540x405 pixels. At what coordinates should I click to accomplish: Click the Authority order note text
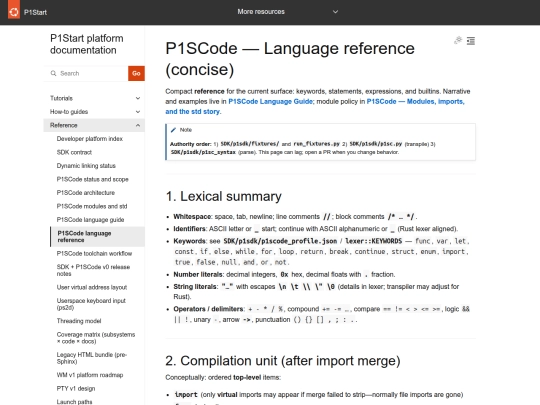[190, 144]
